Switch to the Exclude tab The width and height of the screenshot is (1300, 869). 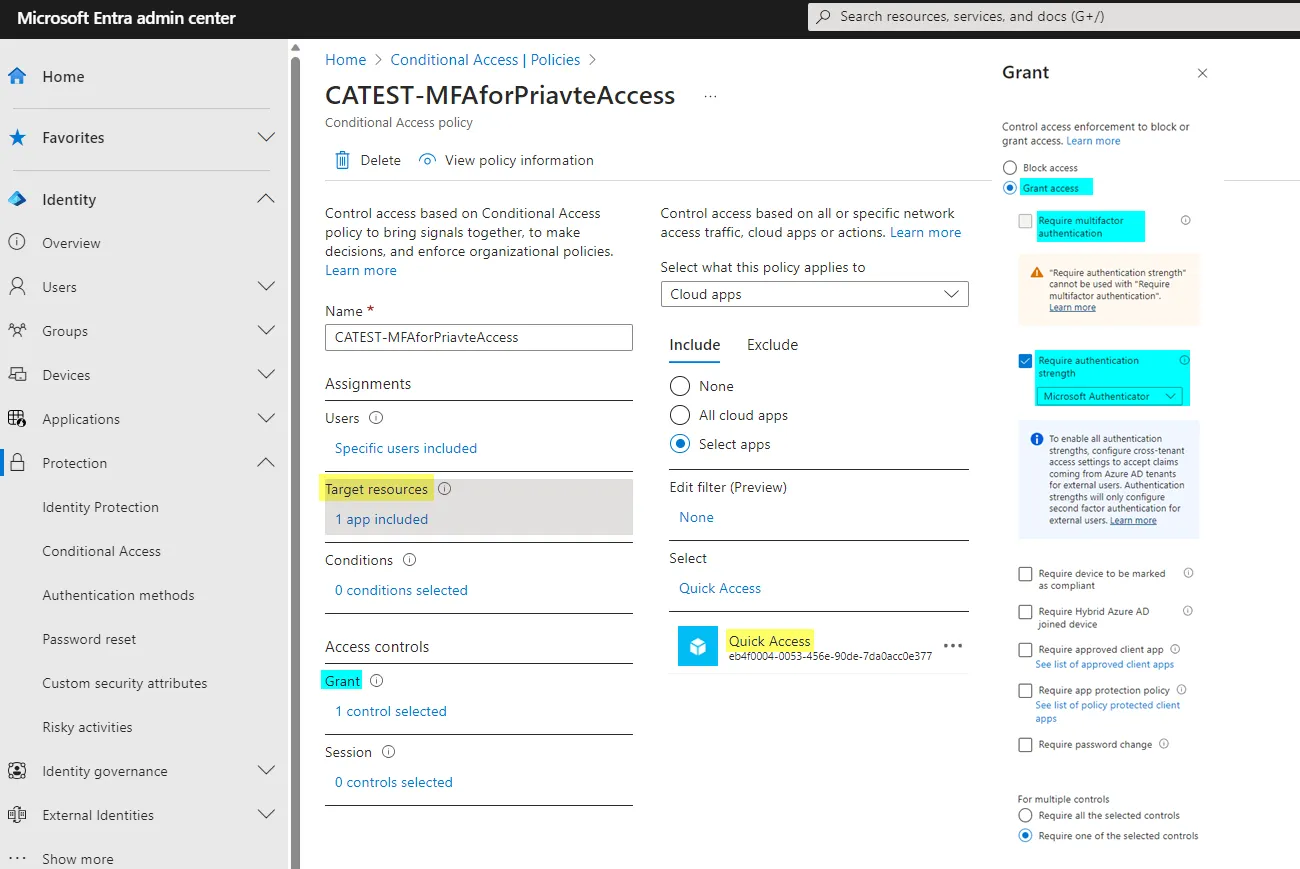(x=772, y=345)
